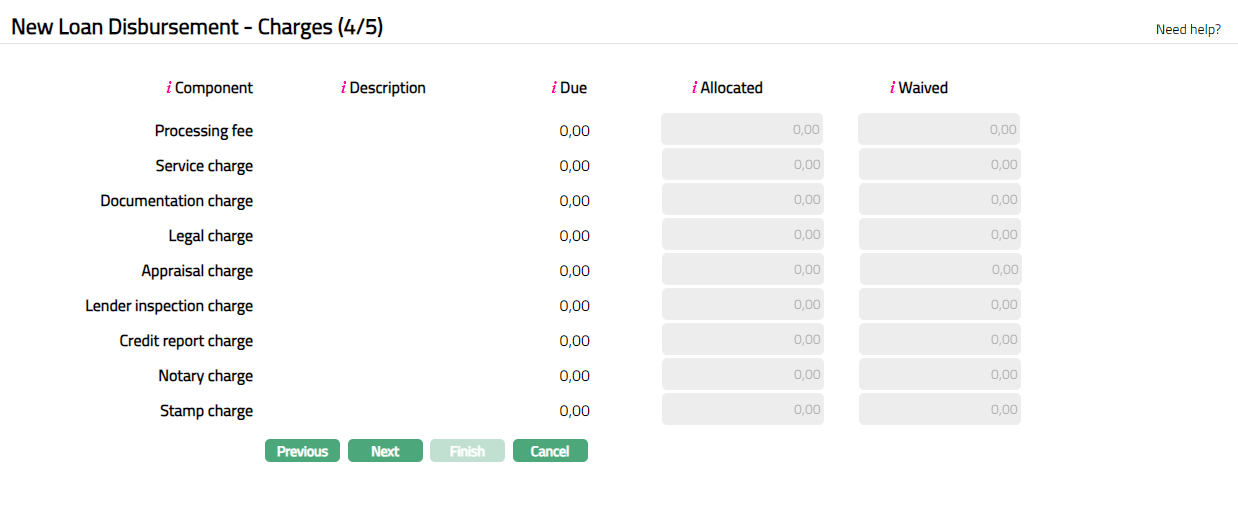Click the info icon beside Allocated
The image size is (1238, 506).
[x=694, y=88]
